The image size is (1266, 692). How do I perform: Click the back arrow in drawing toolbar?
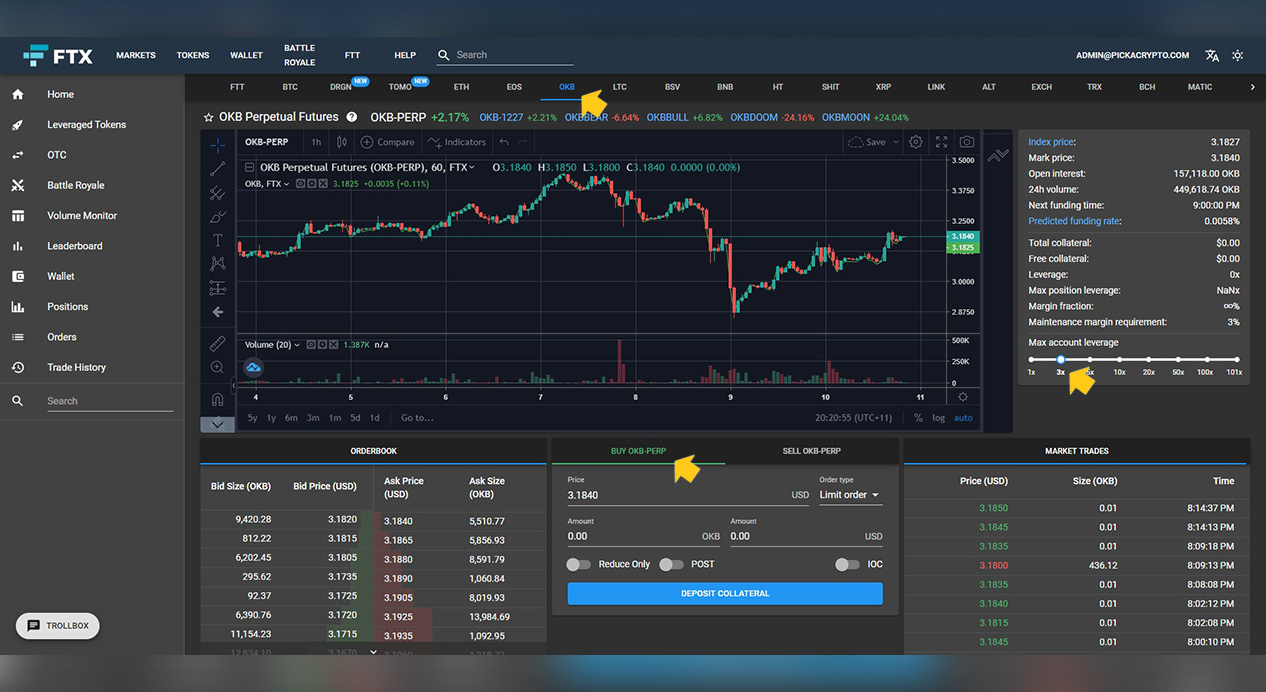[x=218, y=312]
